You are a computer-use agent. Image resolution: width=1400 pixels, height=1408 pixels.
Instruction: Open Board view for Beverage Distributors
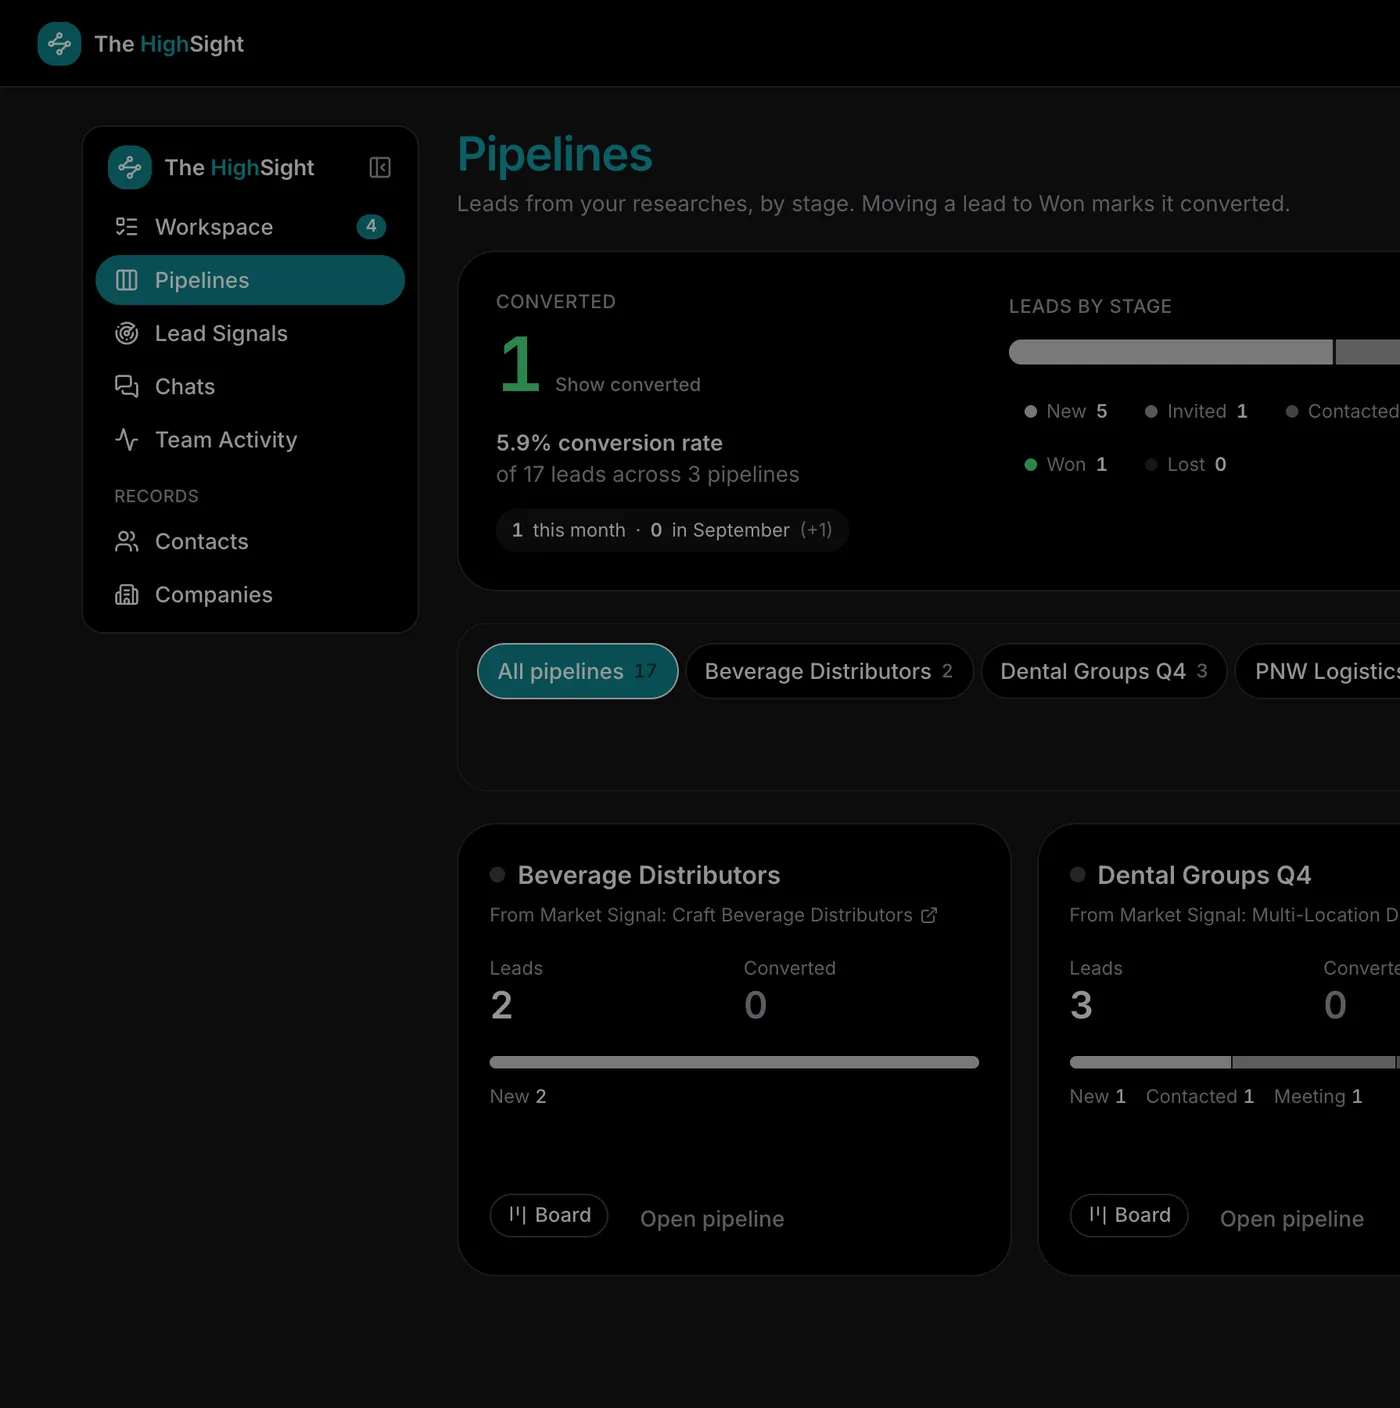[x=549, y=1215]
